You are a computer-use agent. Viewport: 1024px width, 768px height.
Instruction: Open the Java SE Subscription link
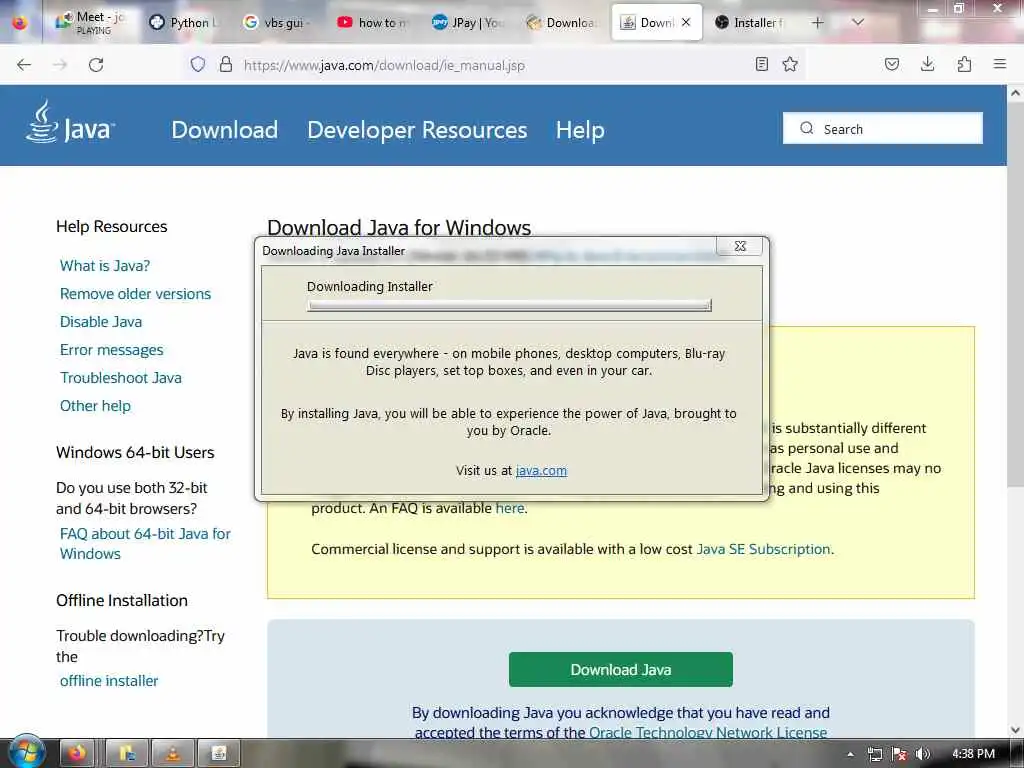pos(764,549)
